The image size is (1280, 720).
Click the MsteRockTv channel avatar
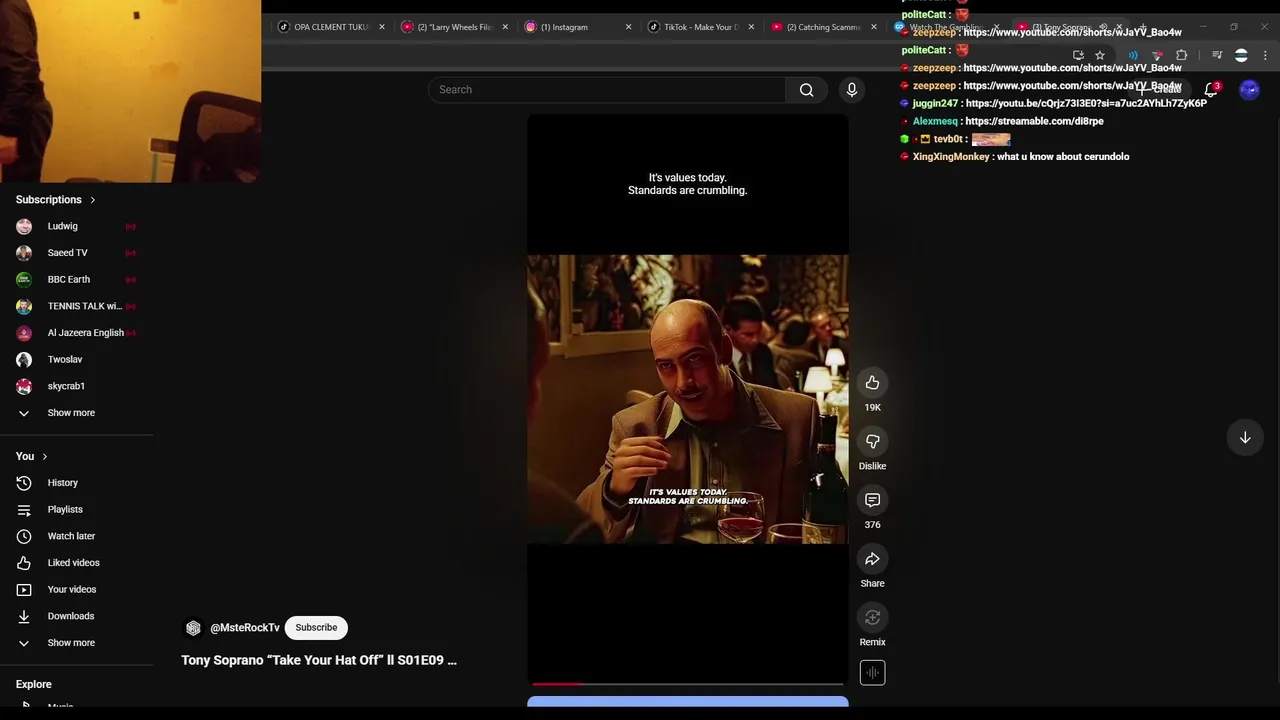click(193, 628)
